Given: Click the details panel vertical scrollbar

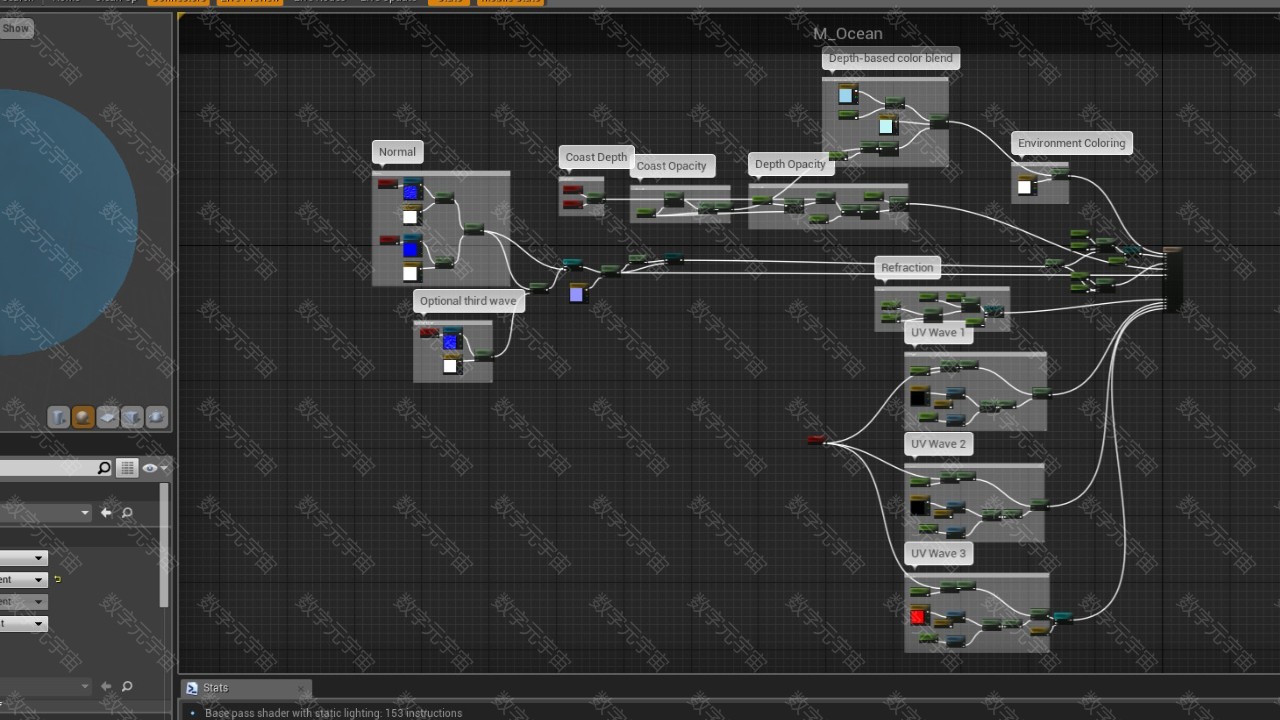Looking at the screenshot, I should (x=164, y=545).
